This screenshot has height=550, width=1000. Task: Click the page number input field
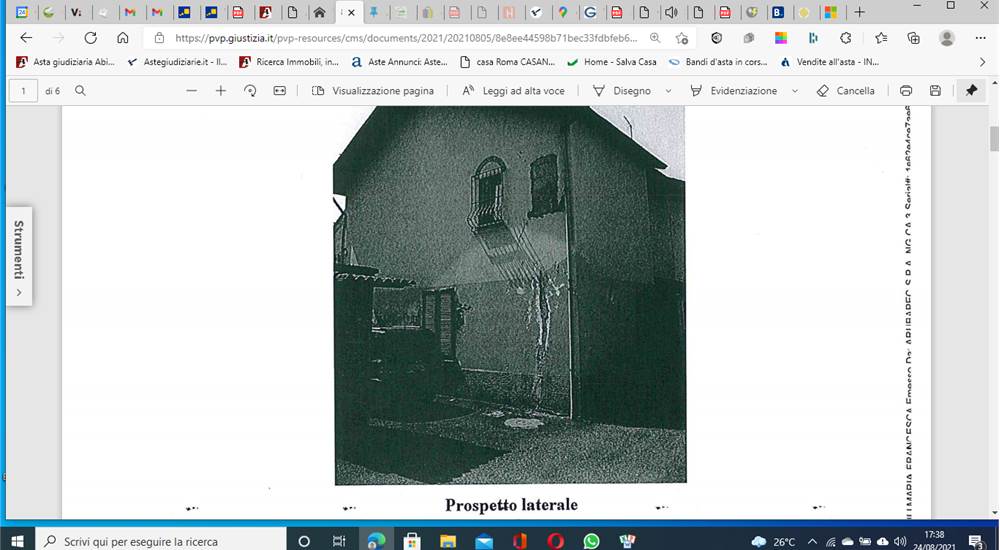[x=24, y=91]
